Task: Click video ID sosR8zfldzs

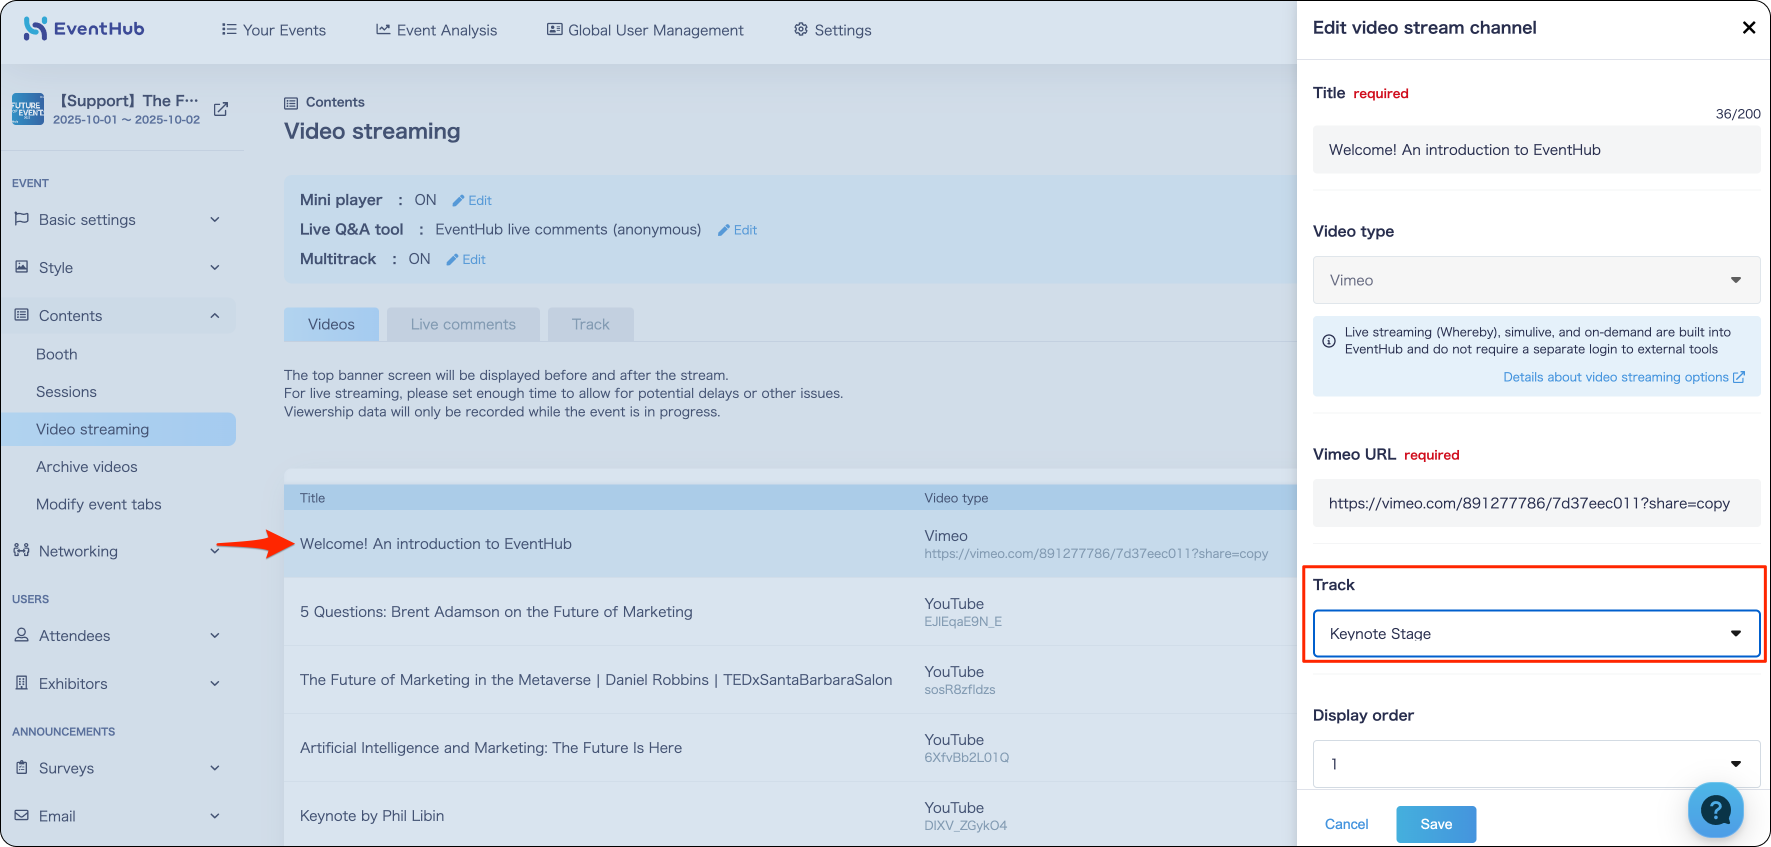Action: [x=960, y=690]
